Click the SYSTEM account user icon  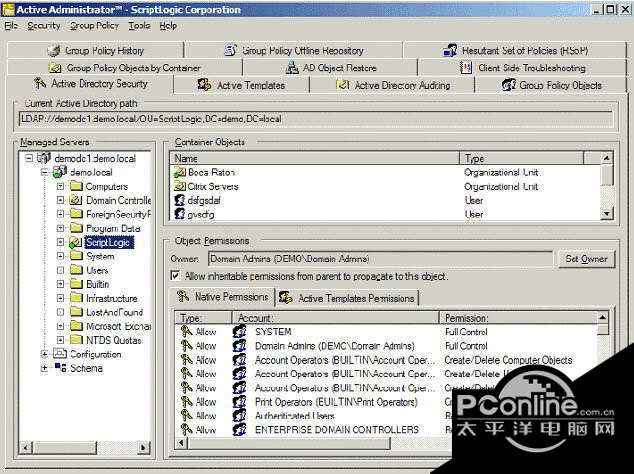239,331
